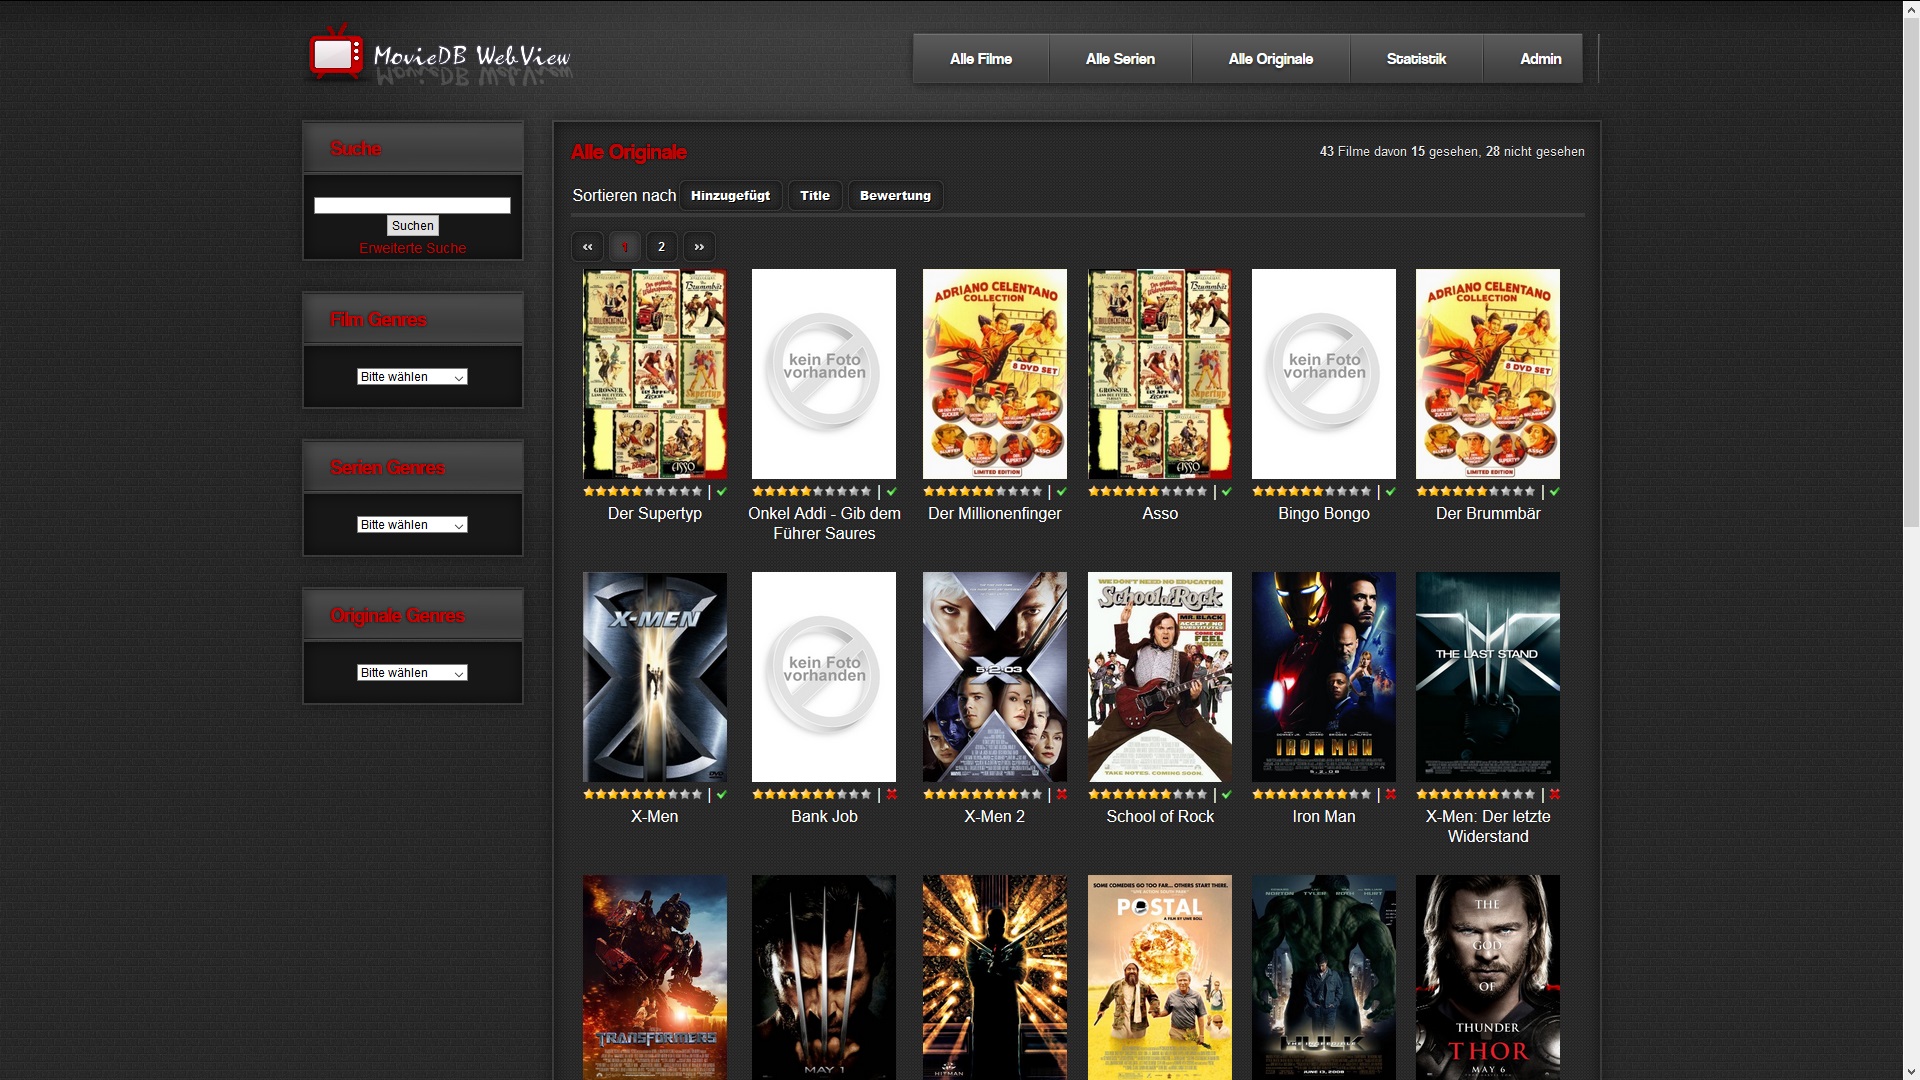Switch to Statistik menu item
The height and width of the screenshot is (1080, 1920).
click(x=1416, y=59)
